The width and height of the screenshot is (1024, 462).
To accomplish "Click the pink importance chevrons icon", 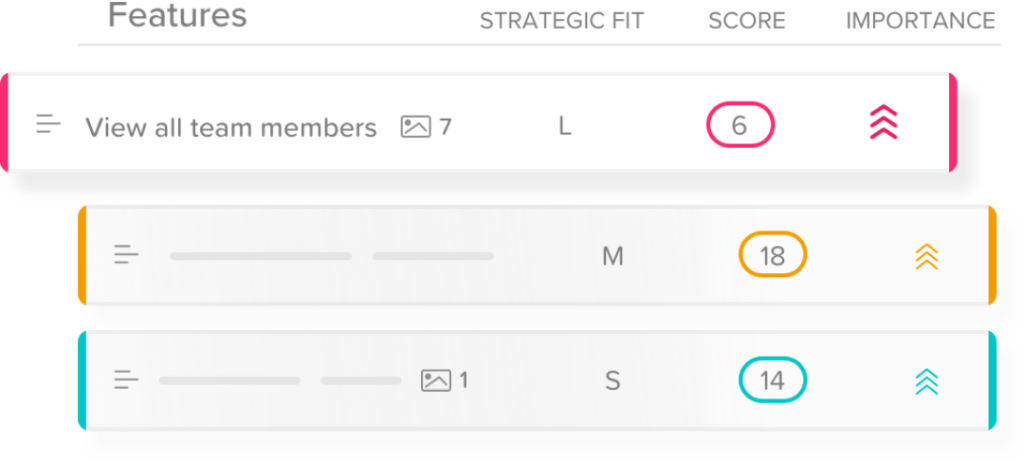I will click(884, 124).
